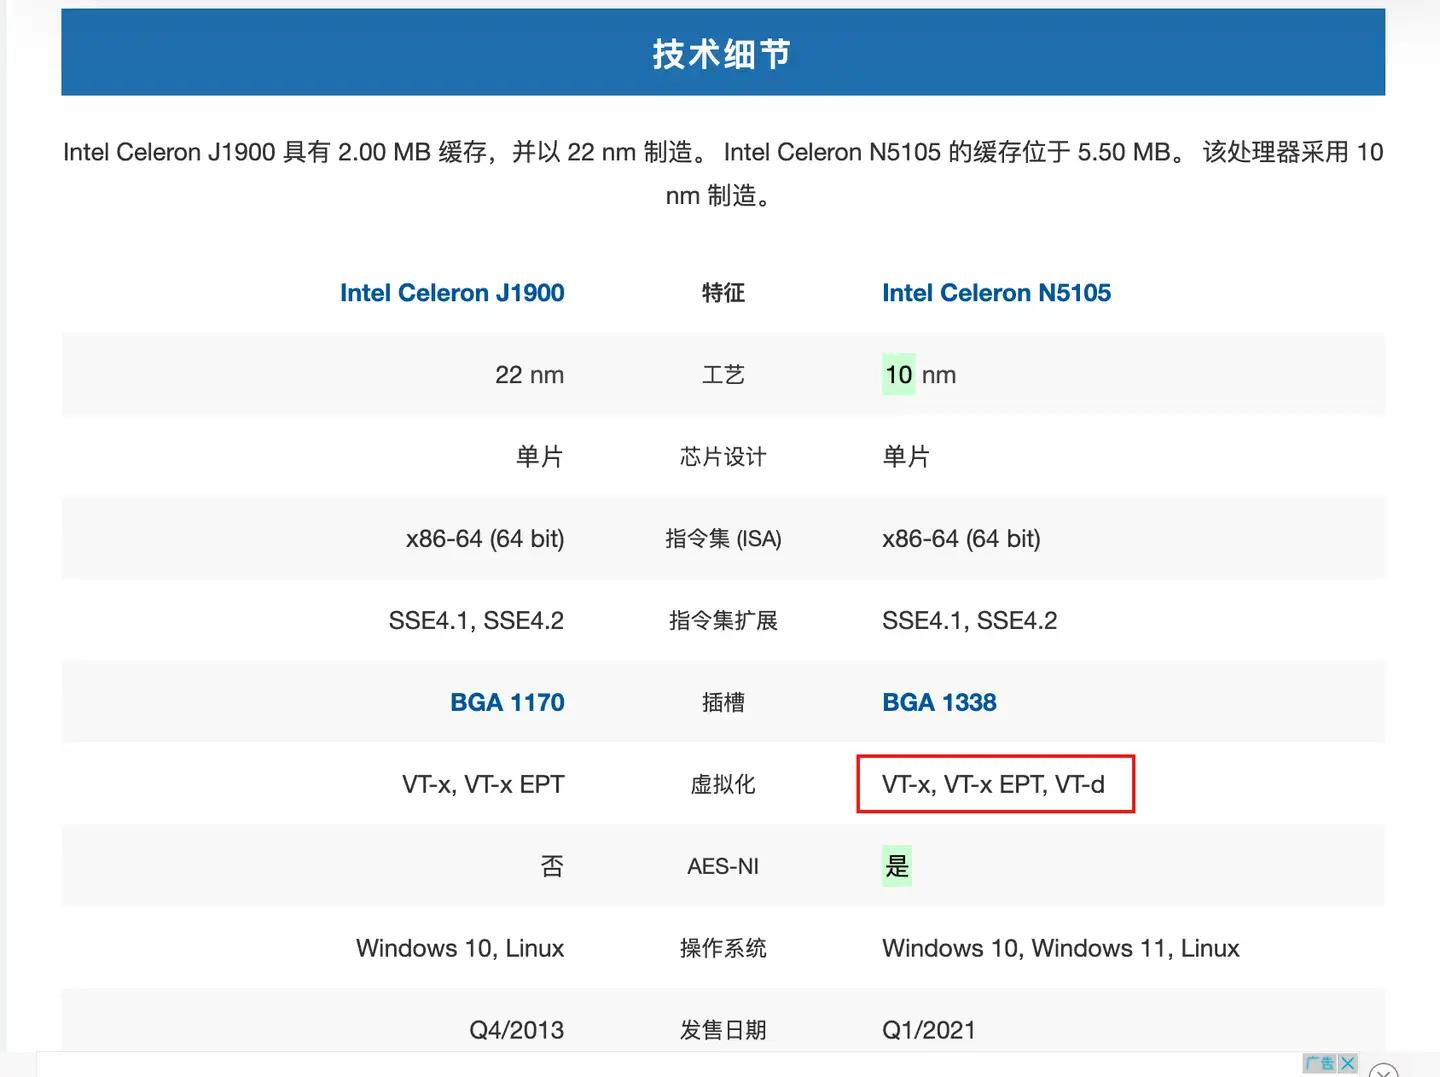Follow the BGA 1338 socket link

point(939,702)
